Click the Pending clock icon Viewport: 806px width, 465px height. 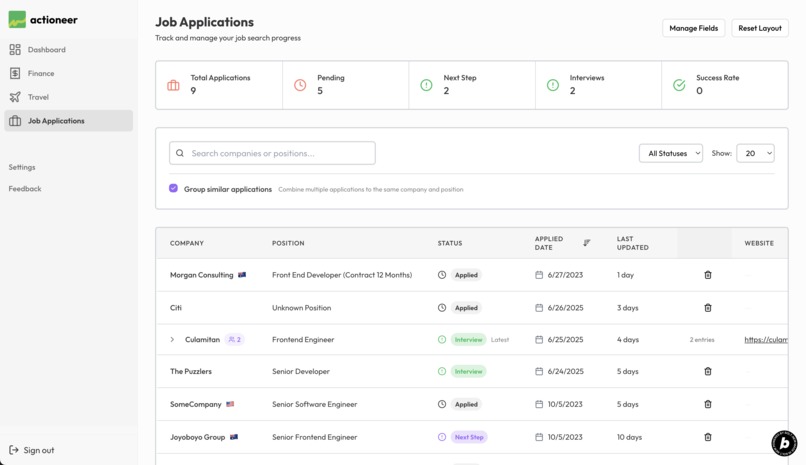pyautogui.click(x=300, y=85)
